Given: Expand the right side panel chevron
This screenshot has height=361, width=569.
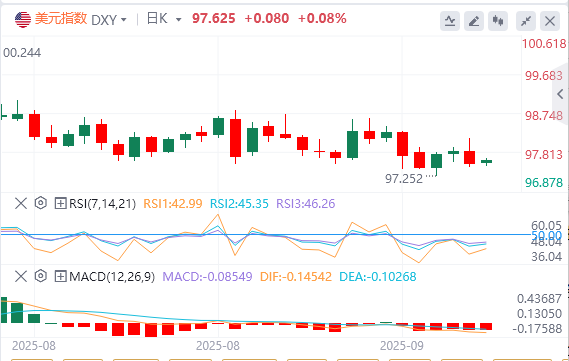Looking at the screenshot, I should point(560,94).
